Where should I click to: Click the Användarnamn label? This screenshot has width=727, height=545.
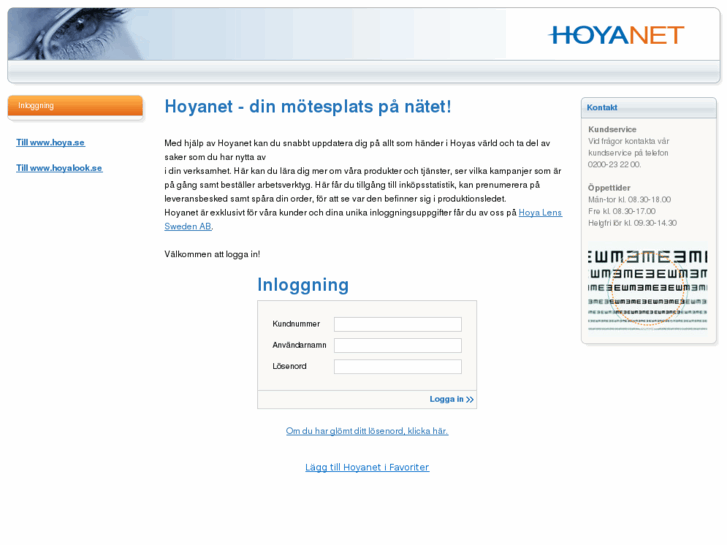click(x=300, y=345)
